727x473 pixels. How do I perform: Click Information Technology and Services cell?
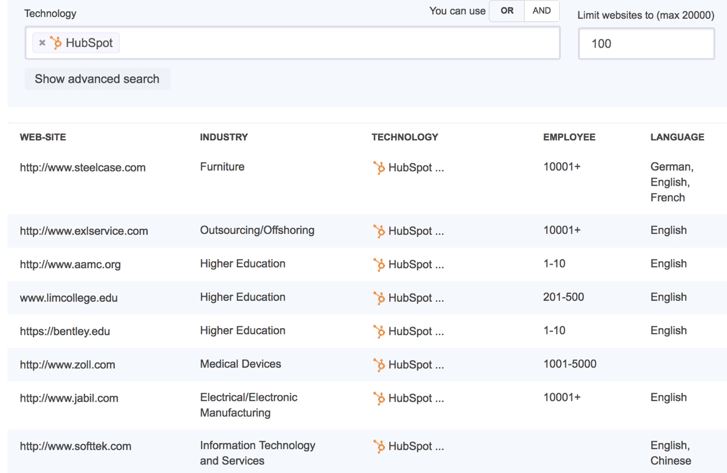point(258,453)
